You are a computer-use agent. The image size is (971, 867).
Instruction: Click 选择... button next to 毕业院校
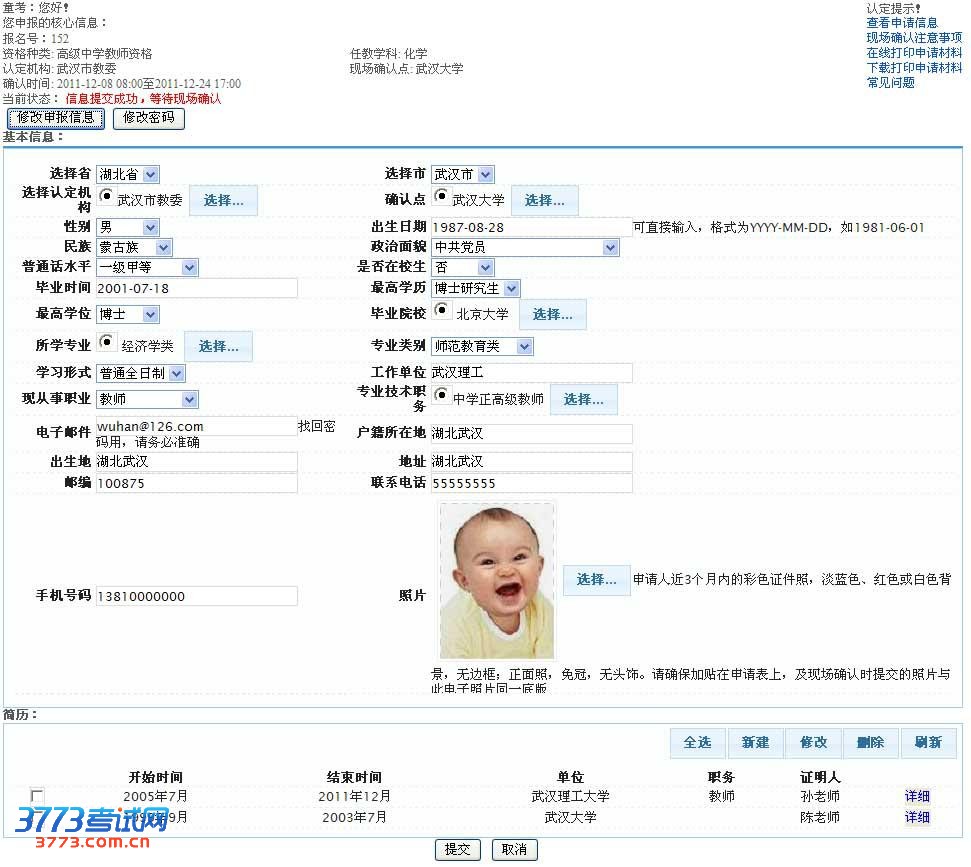point(552,314)
